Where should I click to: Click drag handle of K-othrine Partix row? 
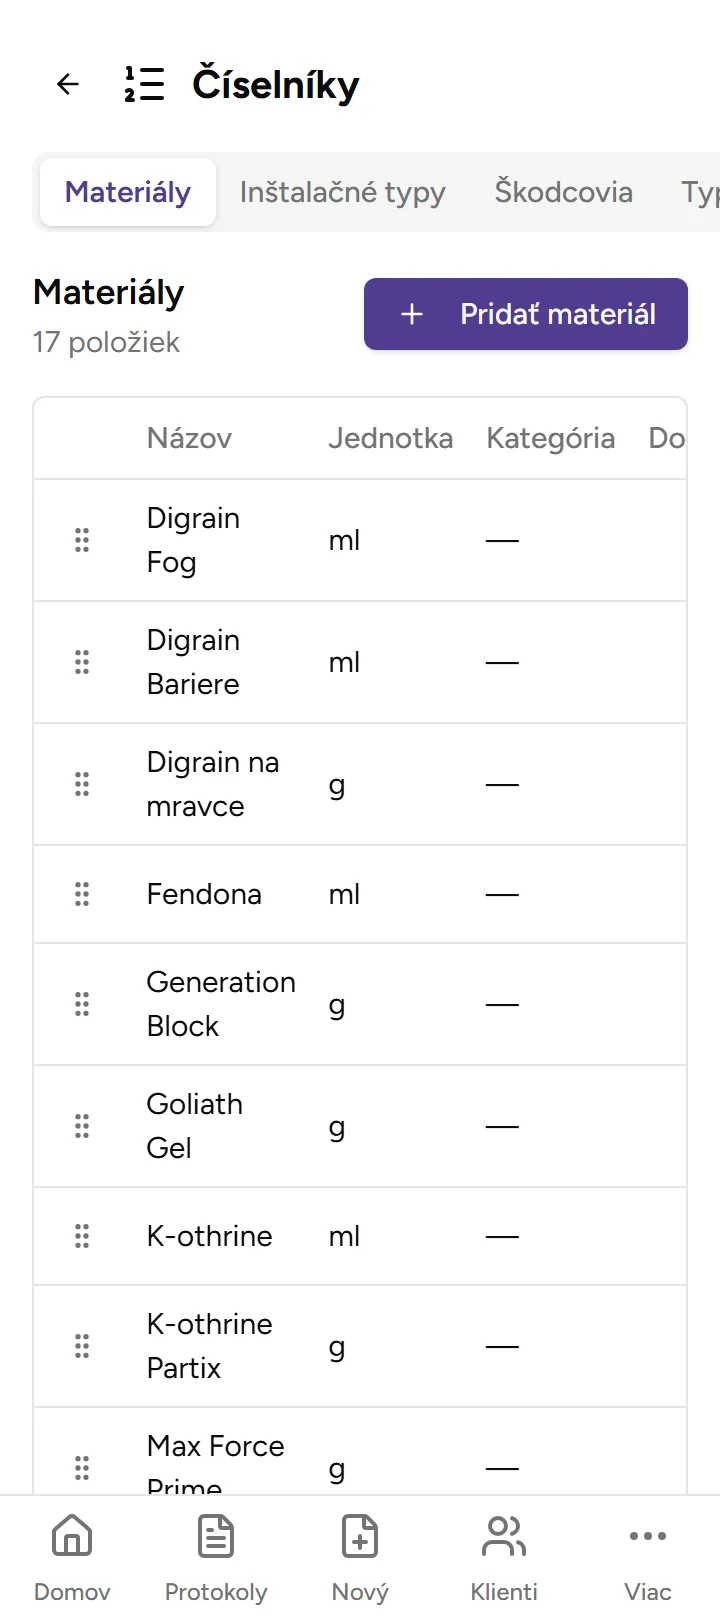[x=82, y=1346]
